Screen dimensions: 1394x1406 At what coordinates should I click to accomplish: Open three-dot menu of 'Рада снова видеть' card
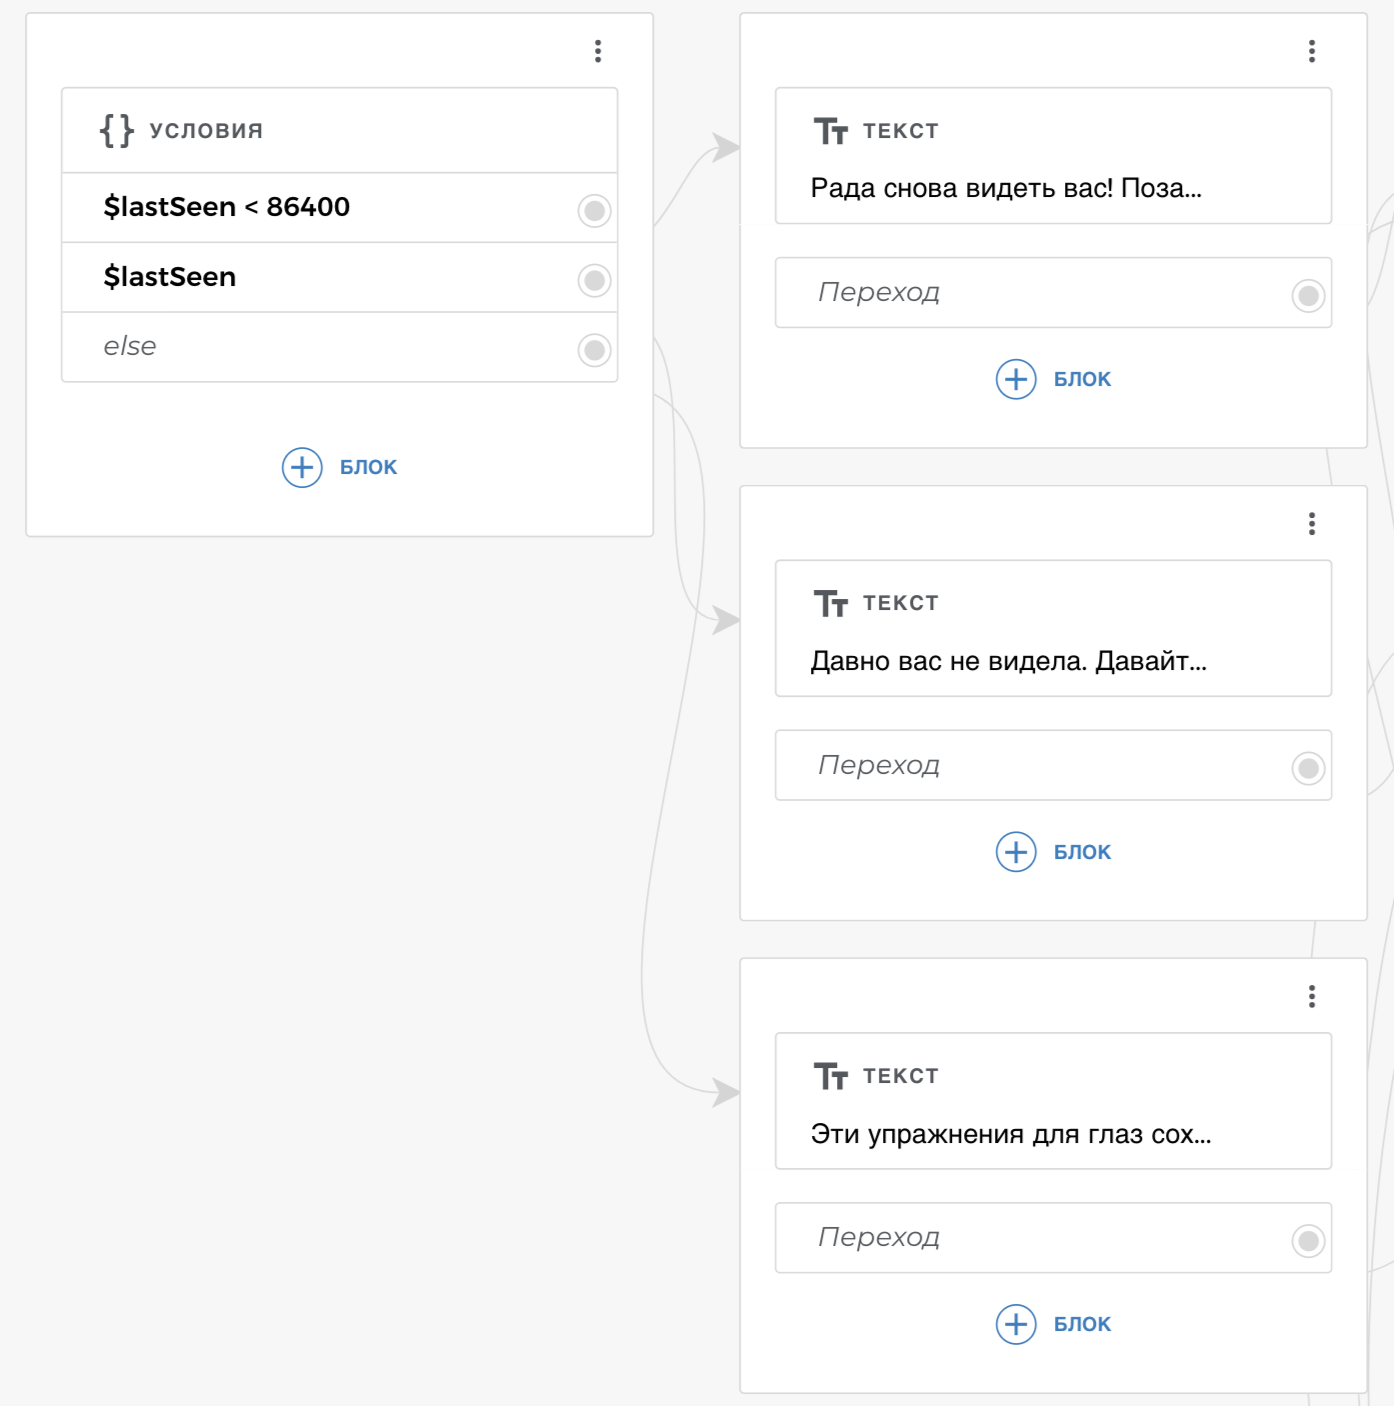click(x=1312, y=51)
